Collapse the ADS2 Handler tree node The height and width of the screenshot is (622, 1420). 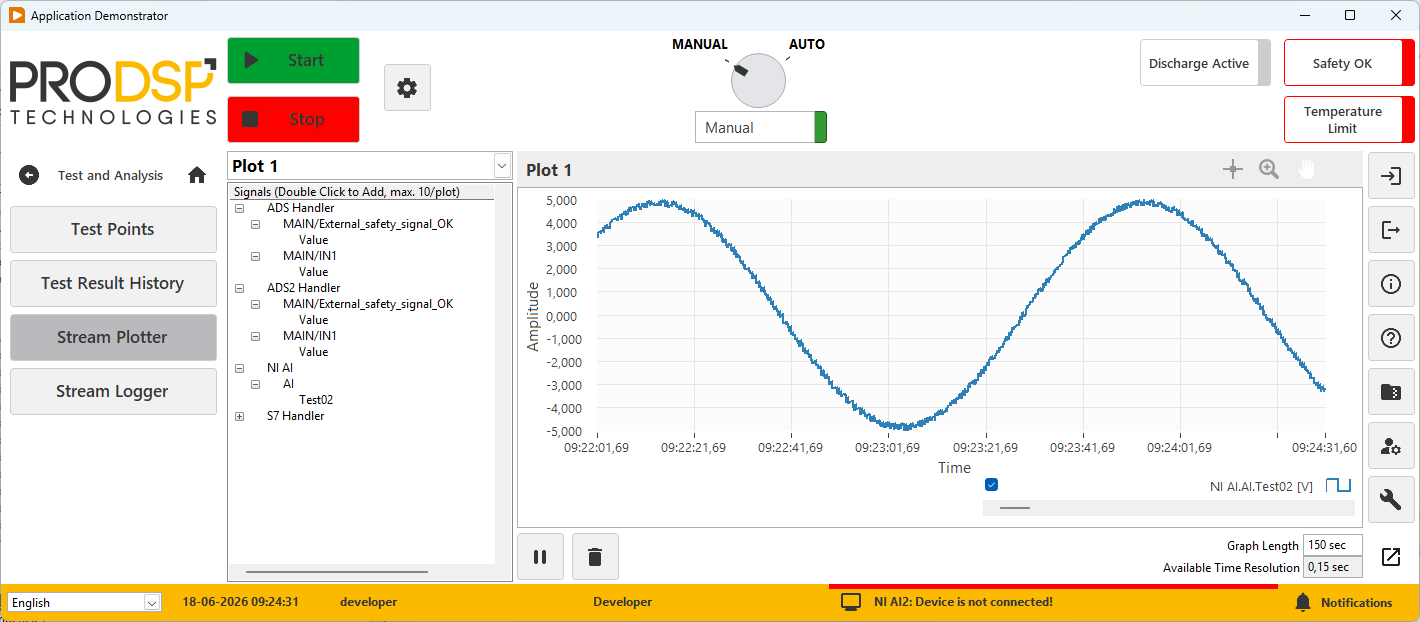tap(239, 288)
